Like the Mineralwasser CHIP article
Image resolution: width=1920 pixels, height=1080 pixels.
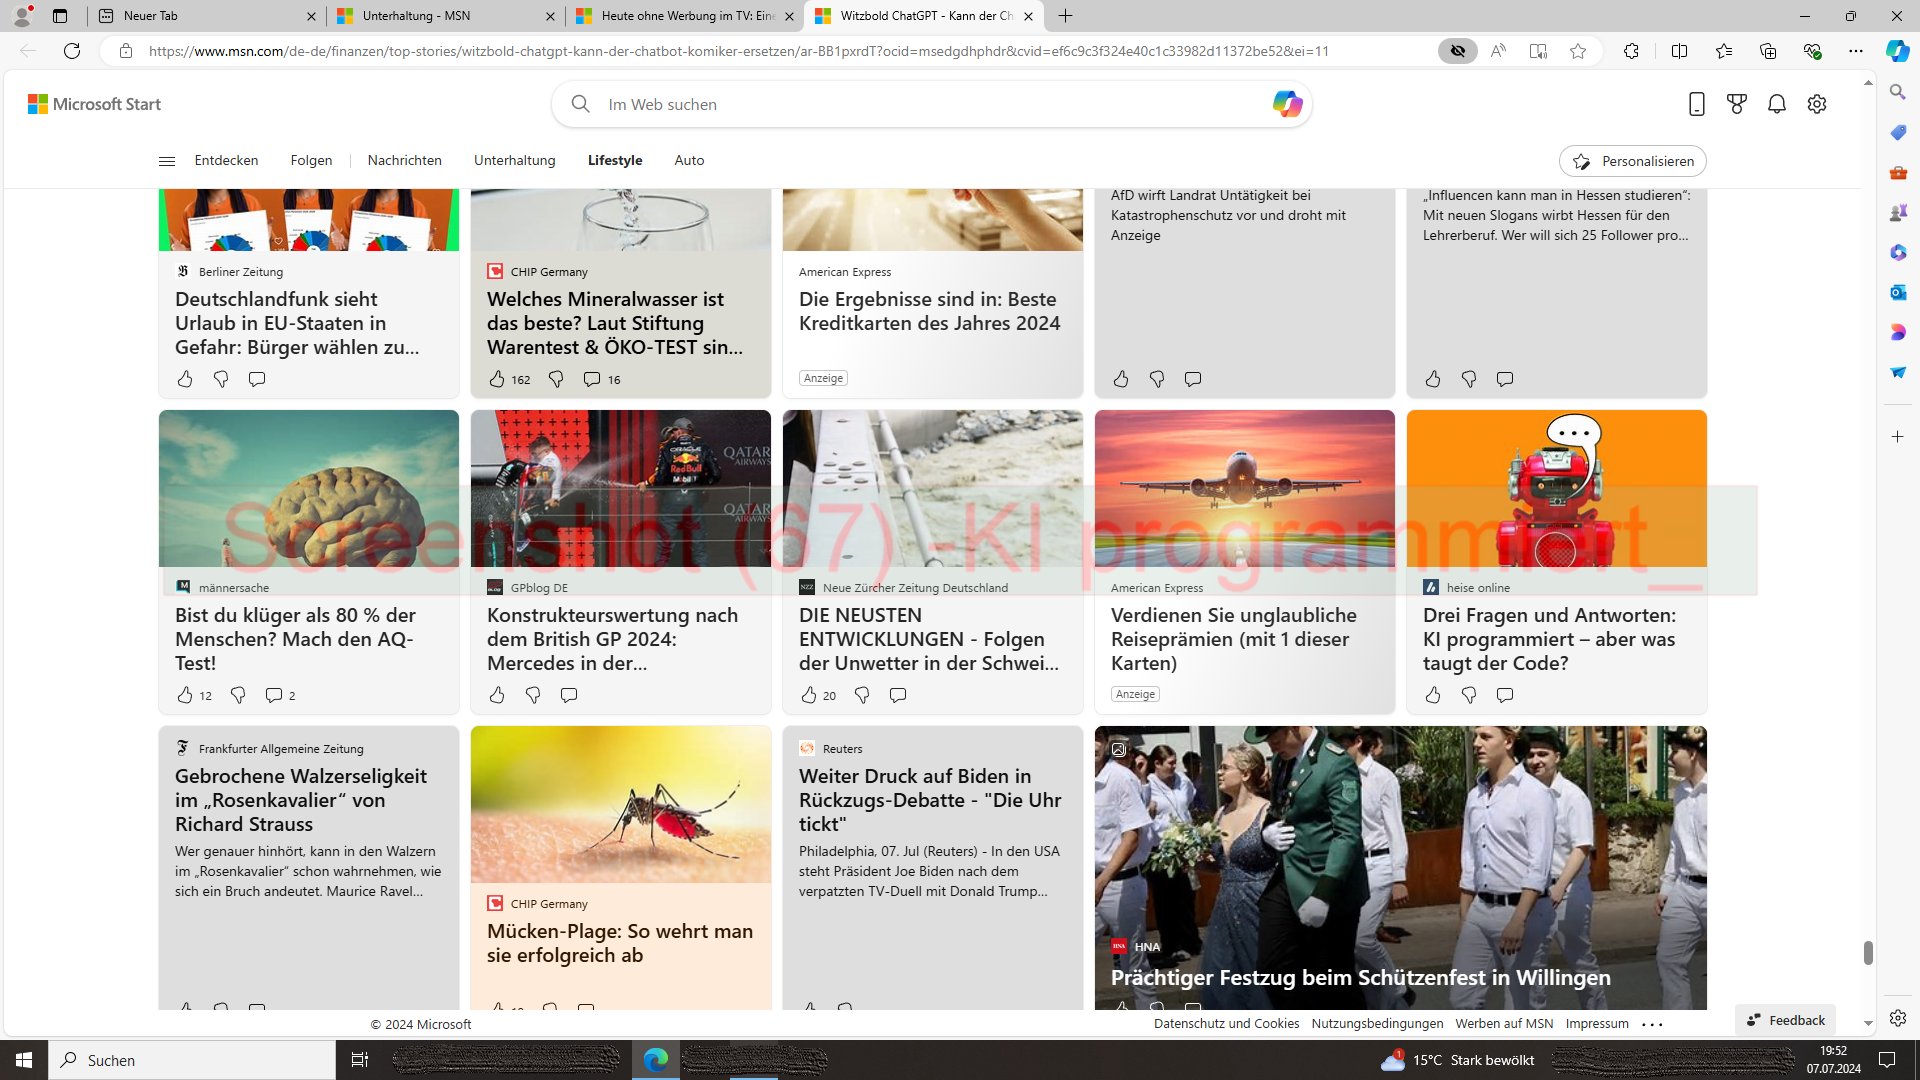(497, 379)
